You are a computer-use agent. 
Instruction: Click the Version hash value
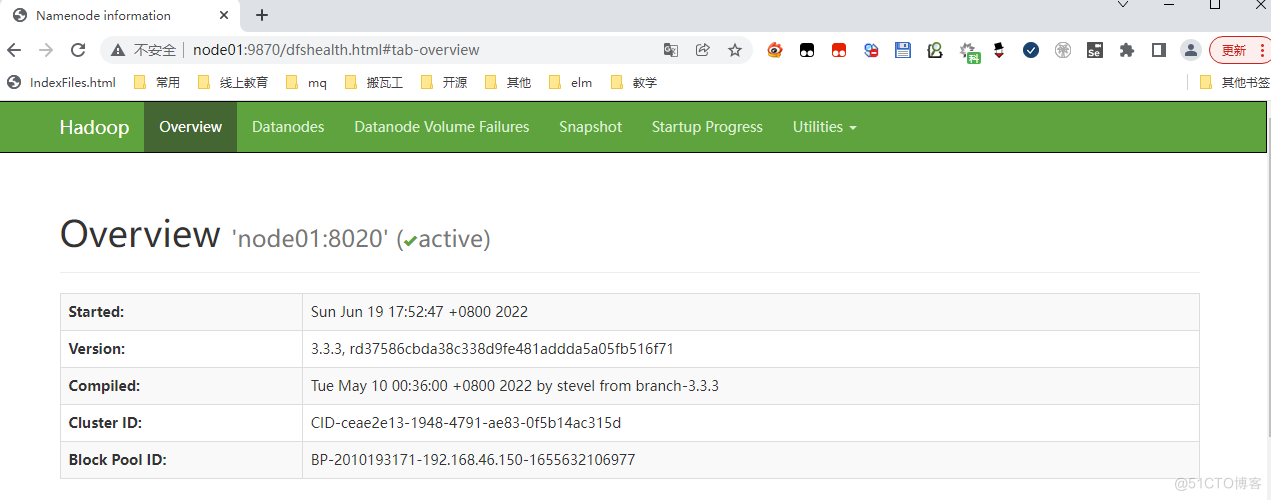[493, 349]
